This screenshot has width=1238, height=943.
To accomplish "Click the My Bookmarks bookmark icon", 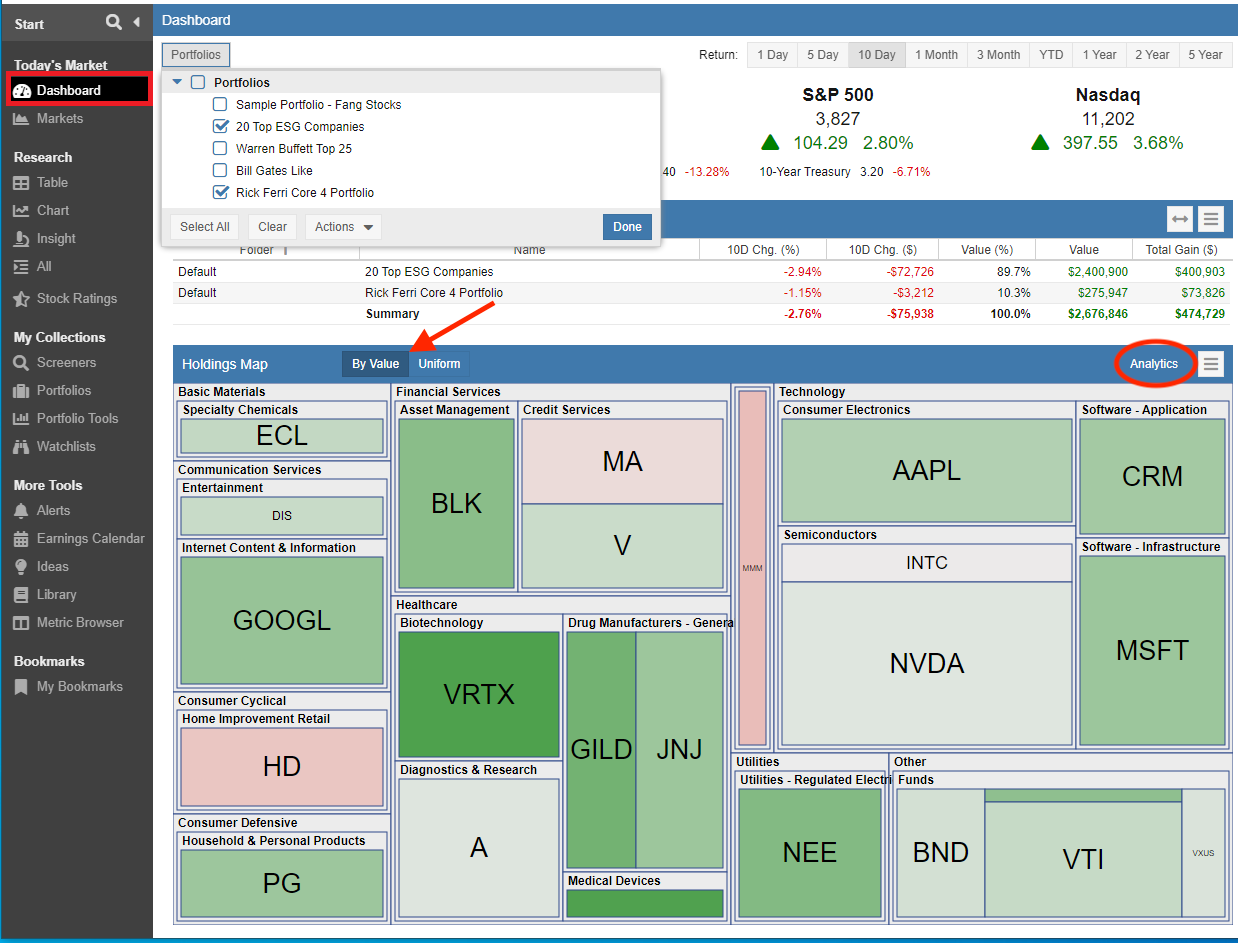I will click(21, 687).
